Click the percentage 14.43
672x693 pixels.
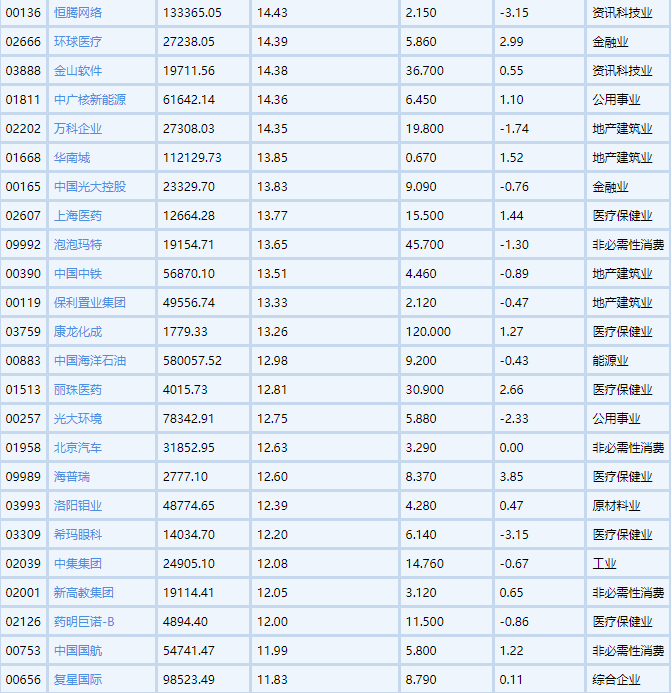coord(272,13)
